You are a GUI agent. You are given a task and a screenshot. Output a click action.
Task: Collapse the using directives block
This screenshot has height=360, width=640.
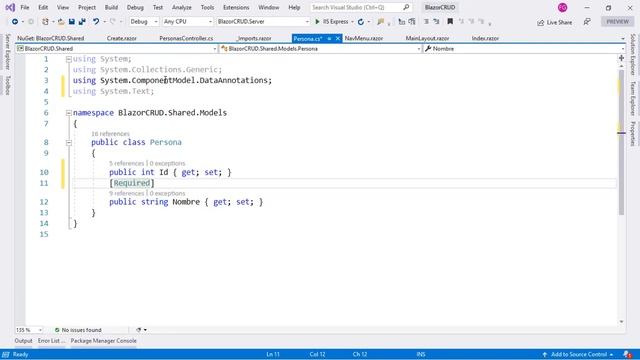69,59
